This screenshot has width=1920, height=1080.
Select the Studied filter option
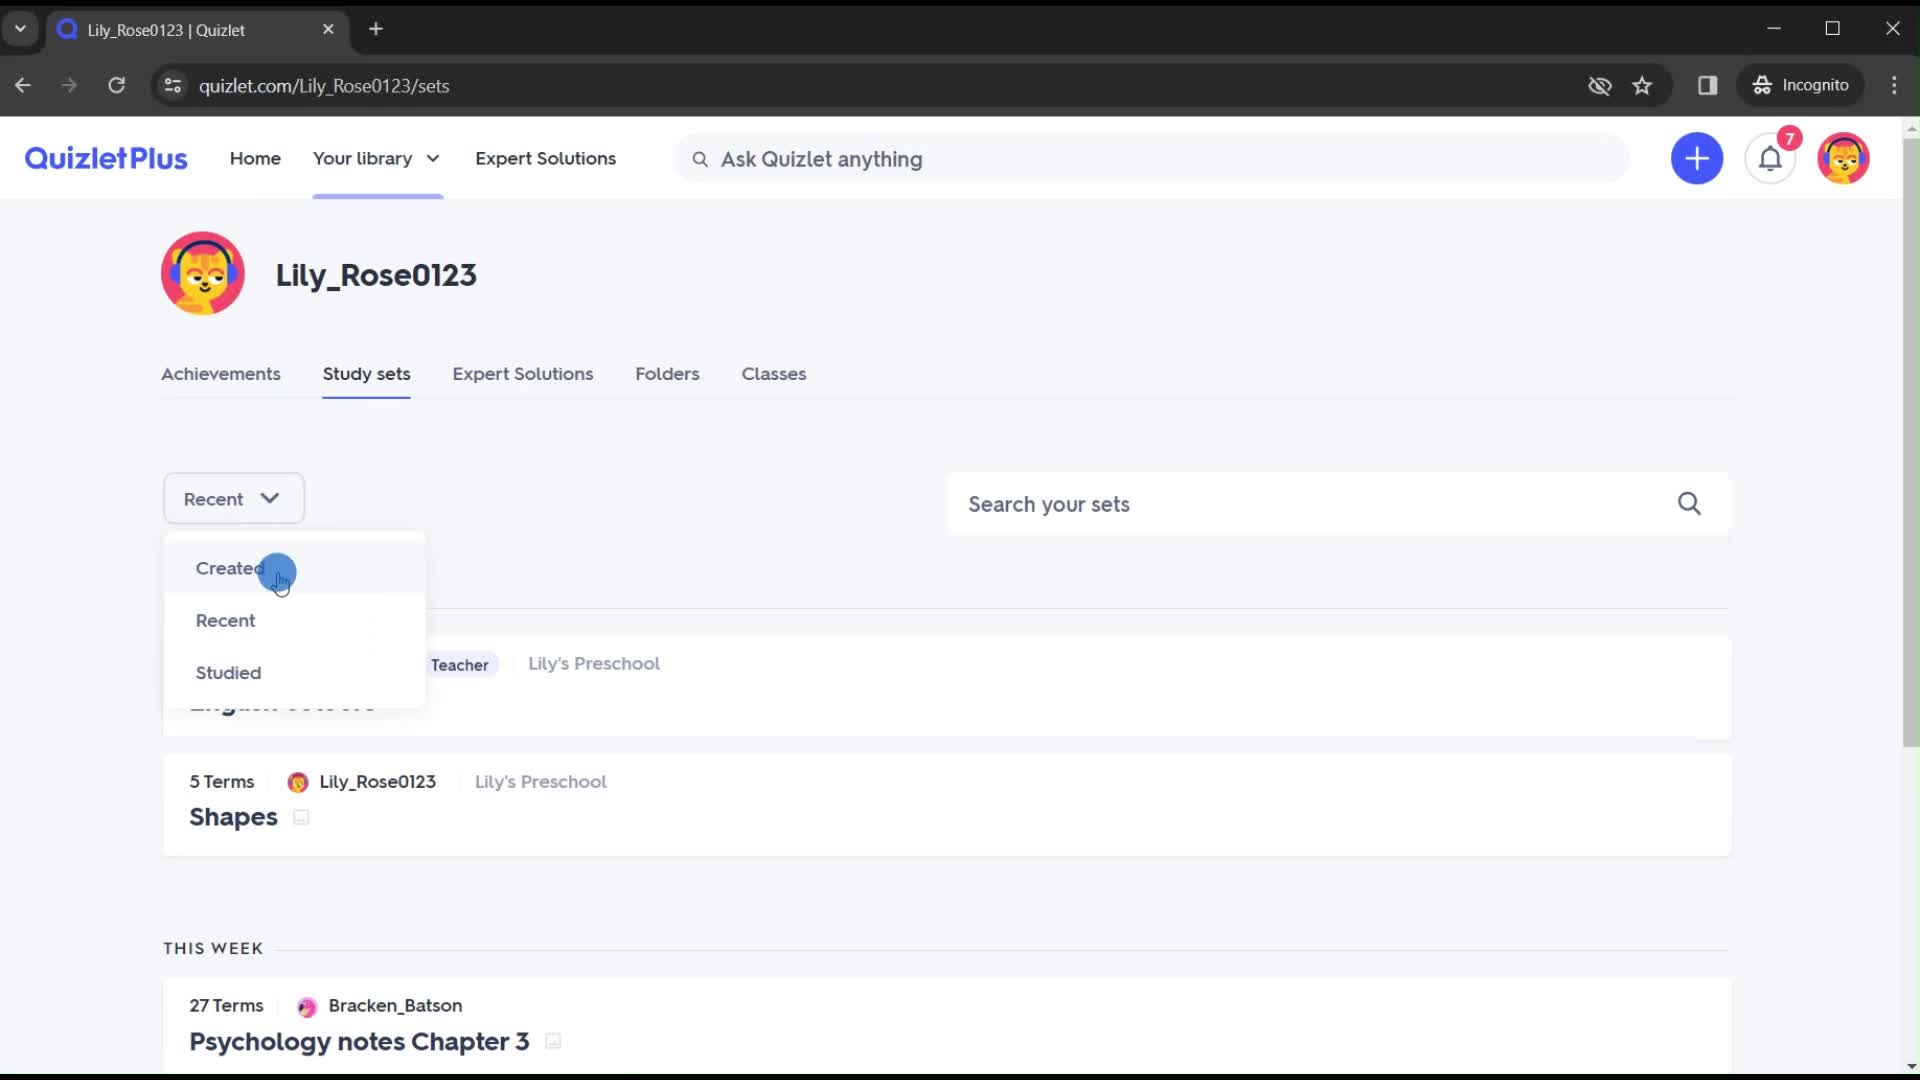pos(228,673)
